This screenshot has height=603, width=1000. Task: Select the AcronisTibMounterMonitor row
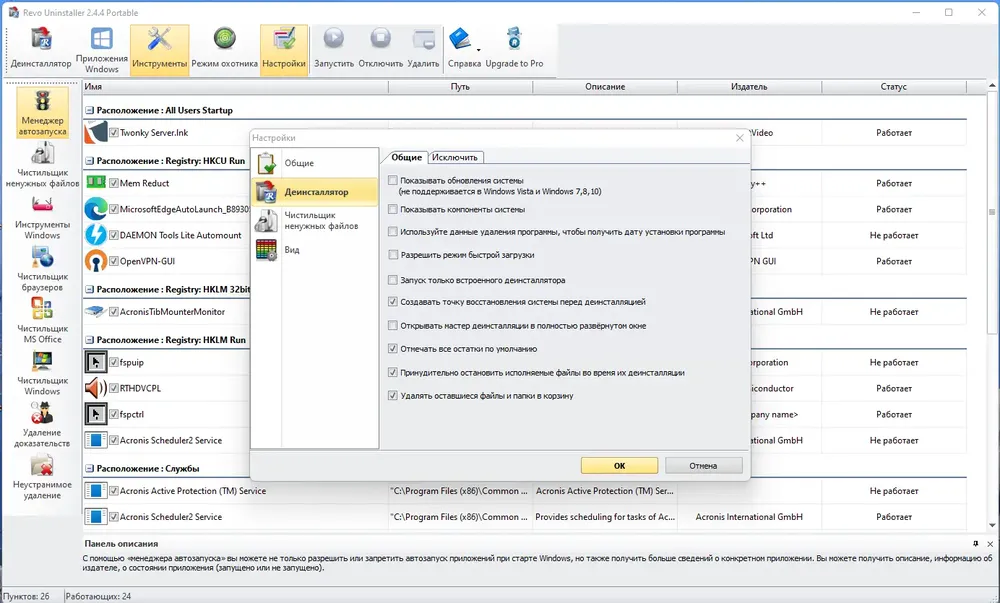point(525,312)
